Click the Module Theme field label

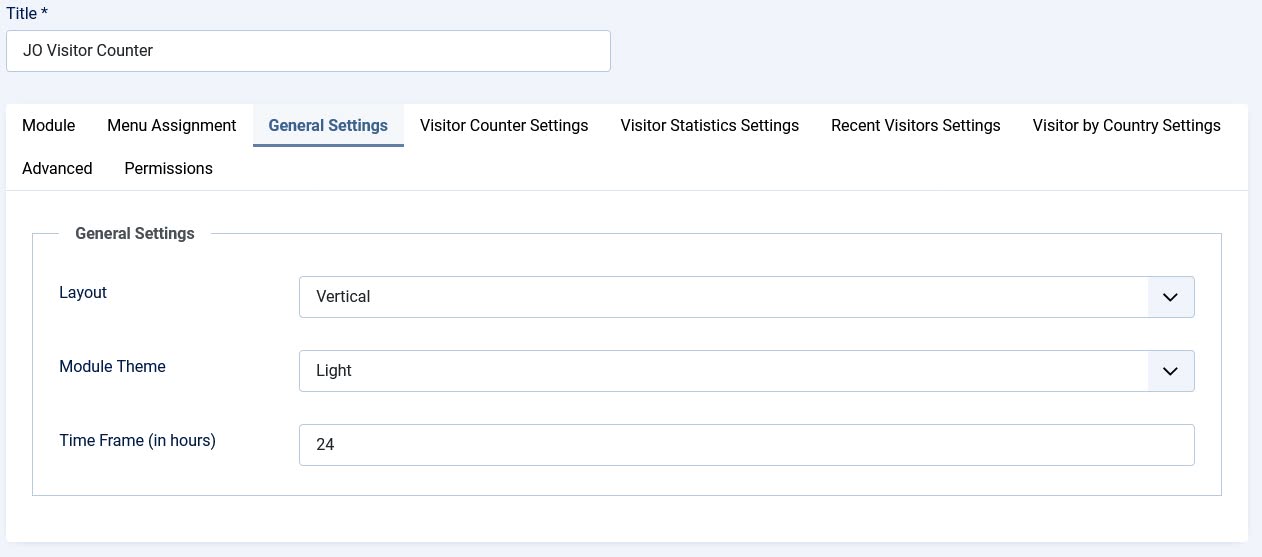point(112,367)
